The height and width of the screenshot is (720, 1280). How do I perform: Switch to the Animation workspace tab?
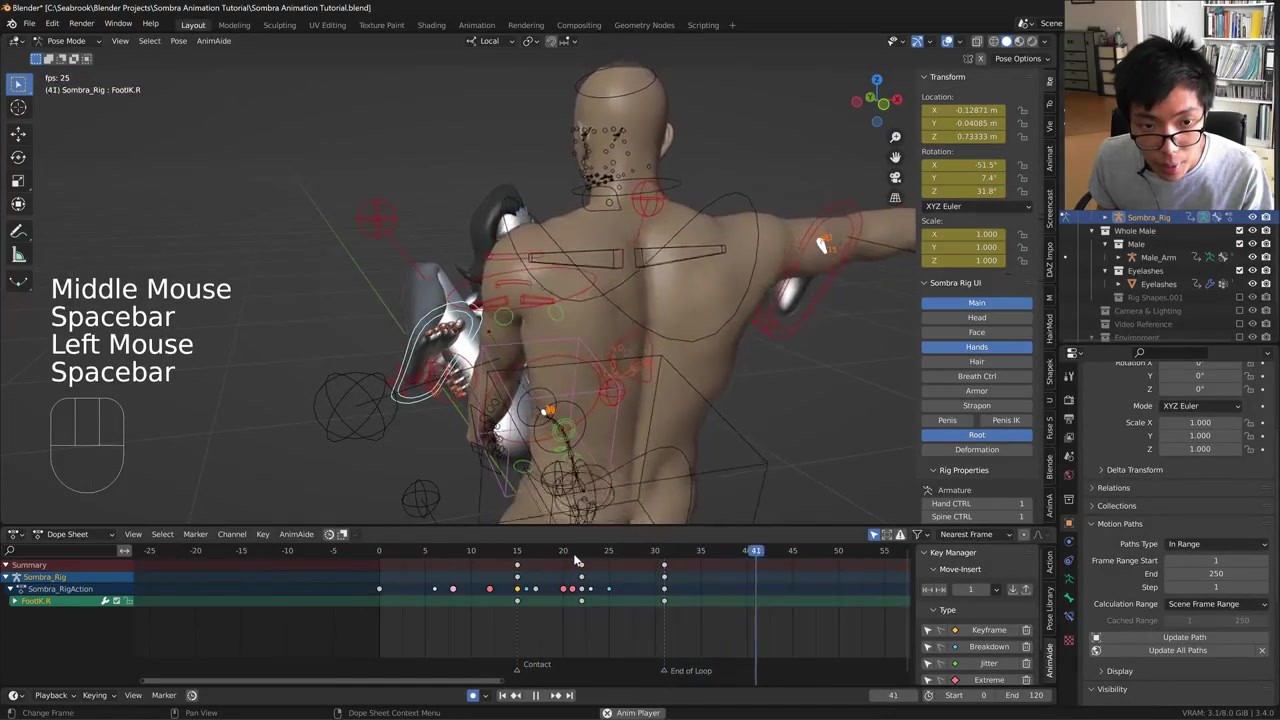pos(476,25)
